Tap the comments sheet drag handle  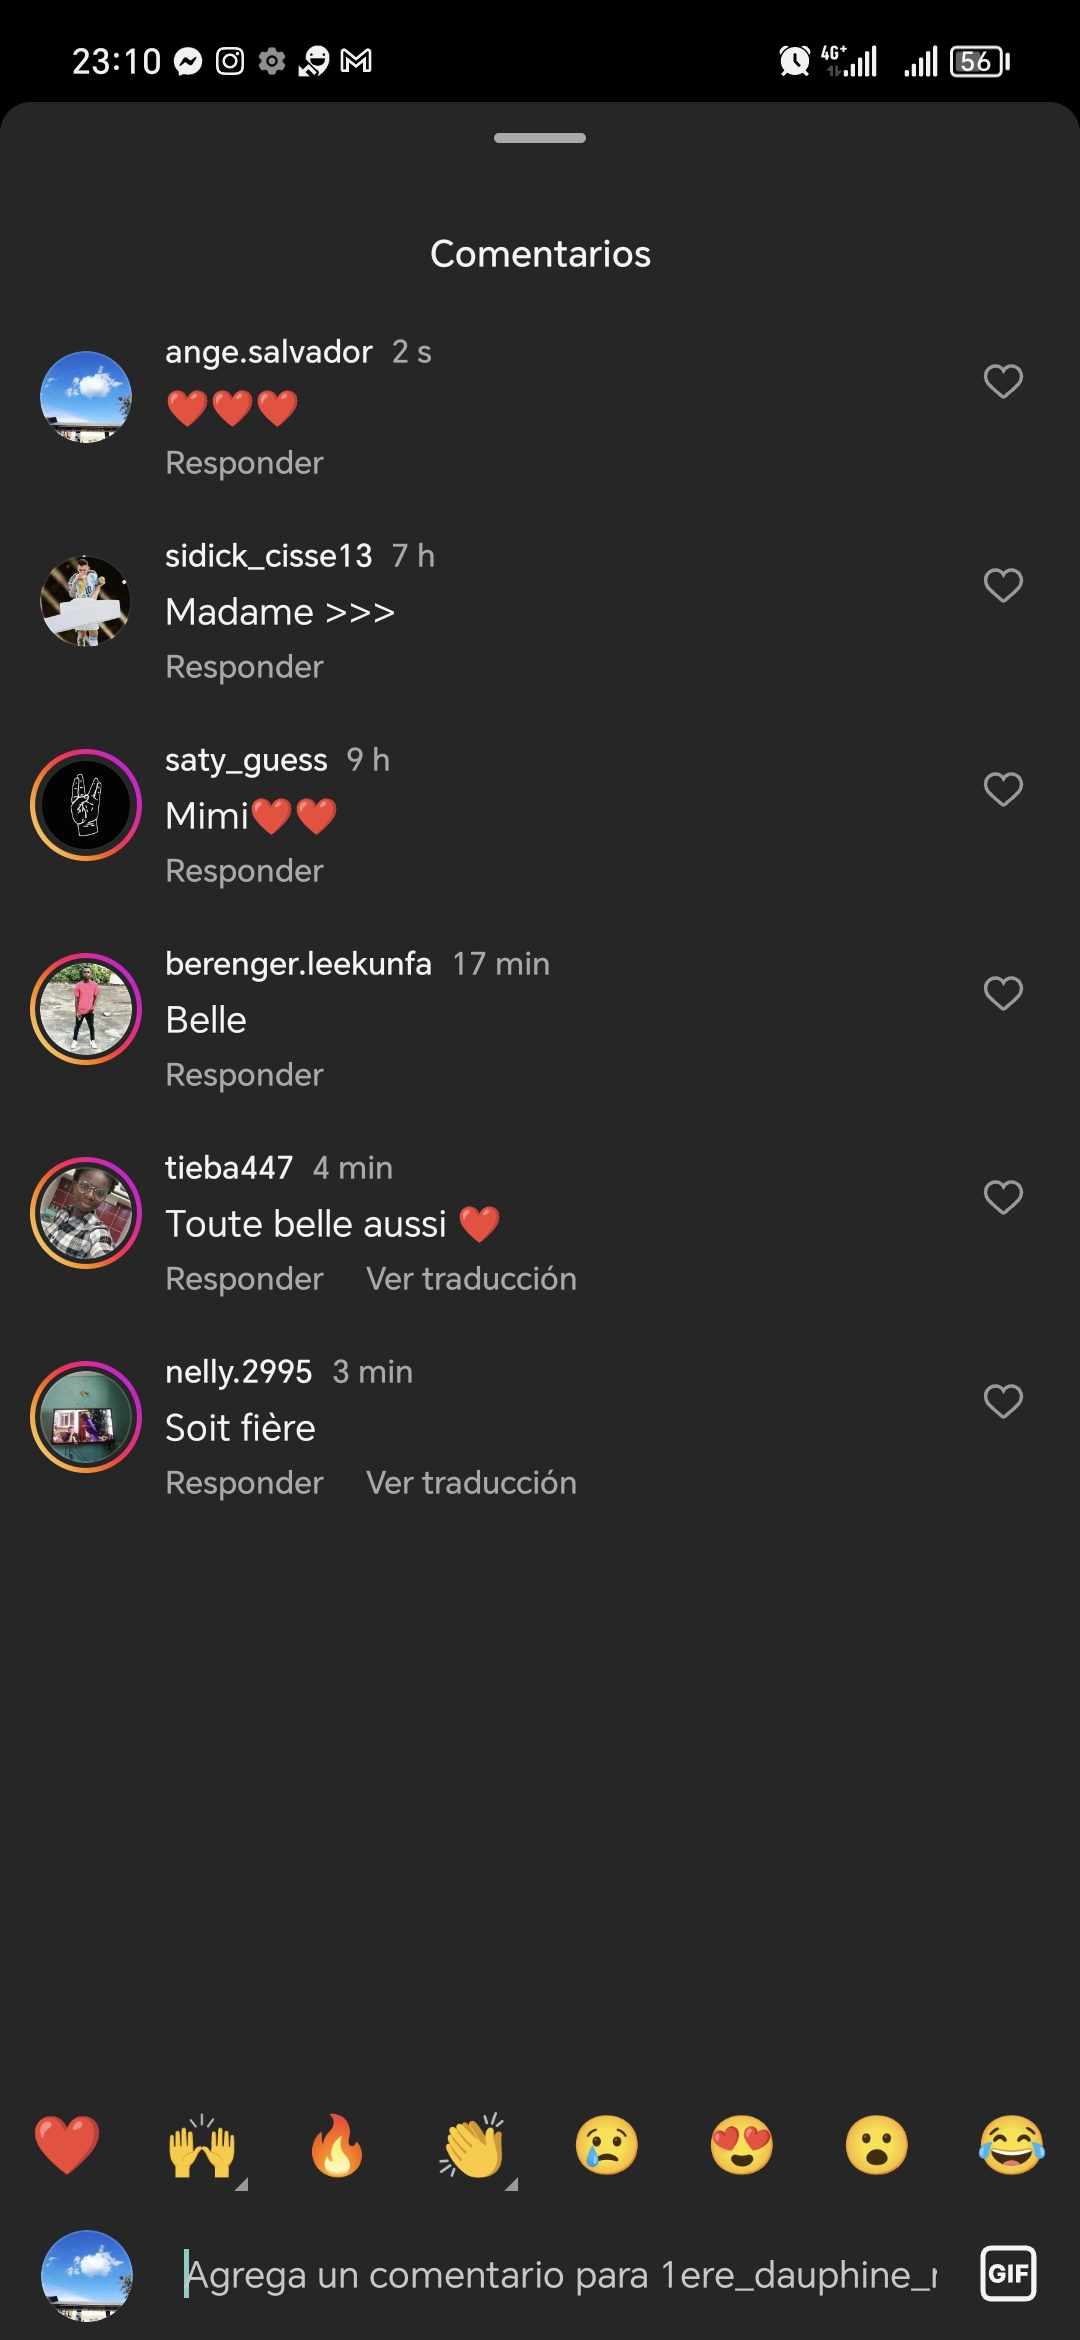[x=540, y=138]
